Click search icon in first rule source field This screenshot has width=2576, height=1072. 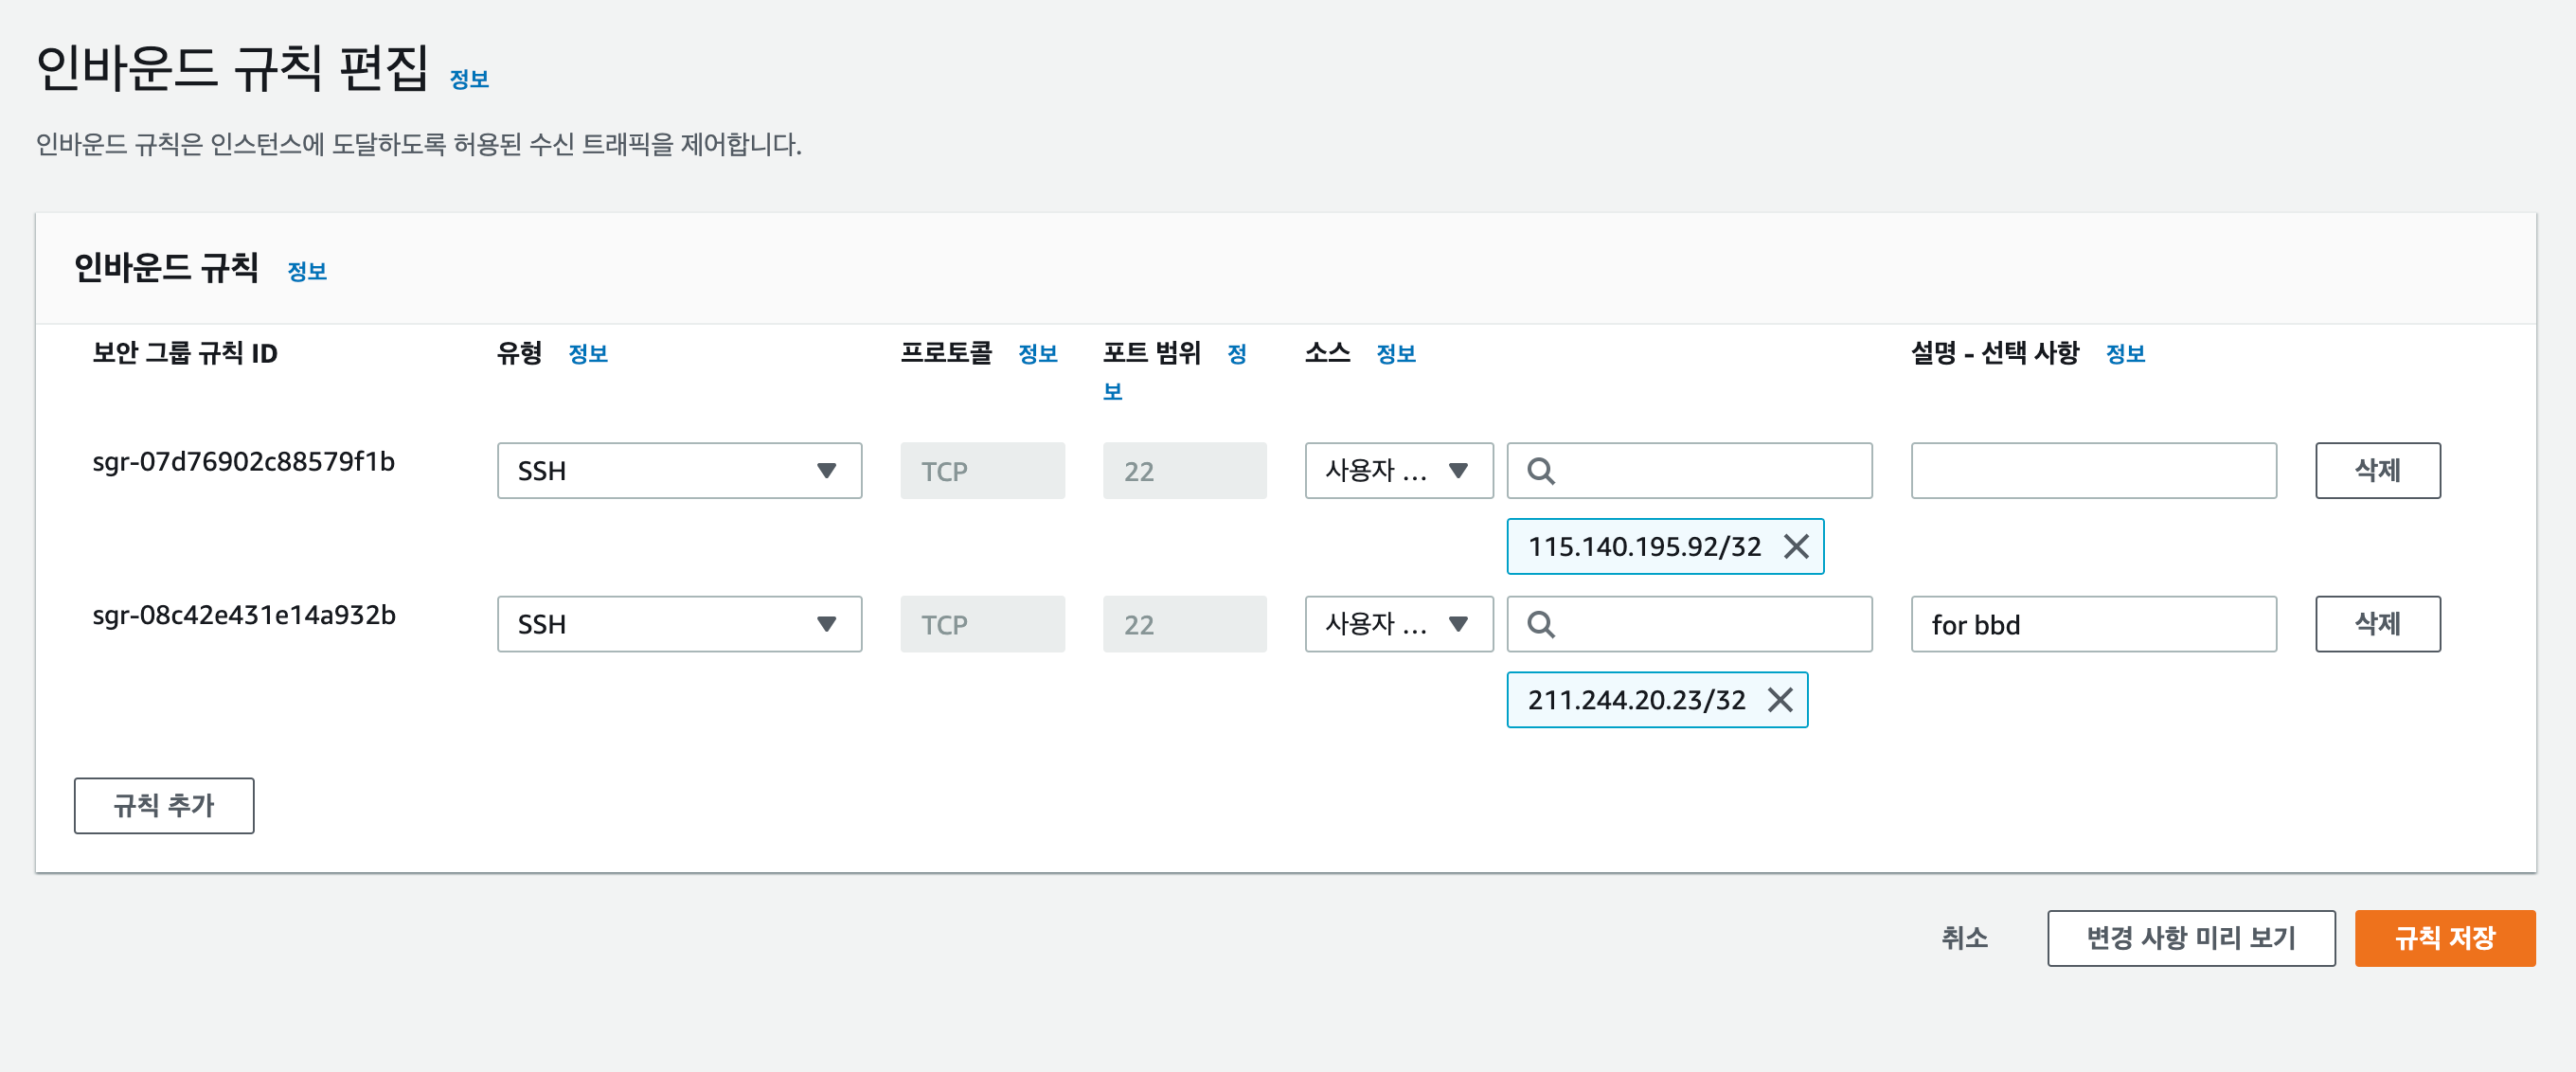[x=1541, y=471]
